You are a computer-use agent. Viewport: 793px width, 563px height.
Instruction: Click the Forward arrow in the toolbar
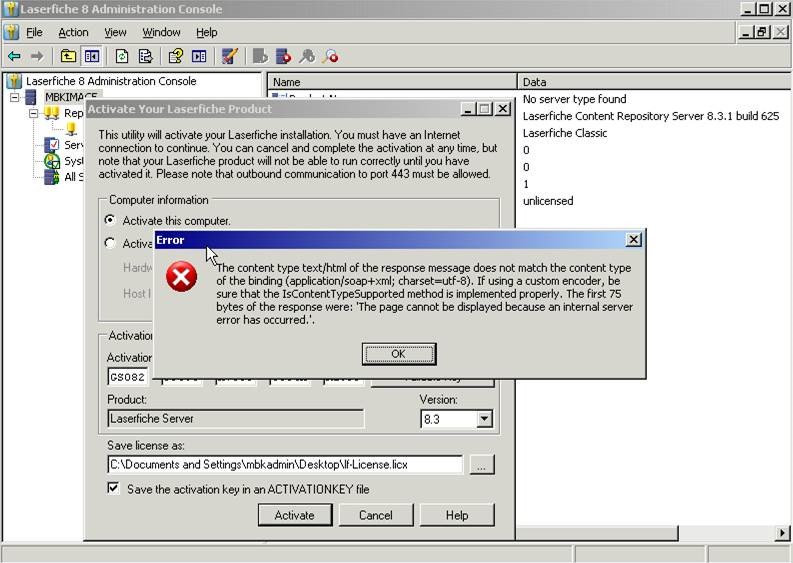click(37, 56)
